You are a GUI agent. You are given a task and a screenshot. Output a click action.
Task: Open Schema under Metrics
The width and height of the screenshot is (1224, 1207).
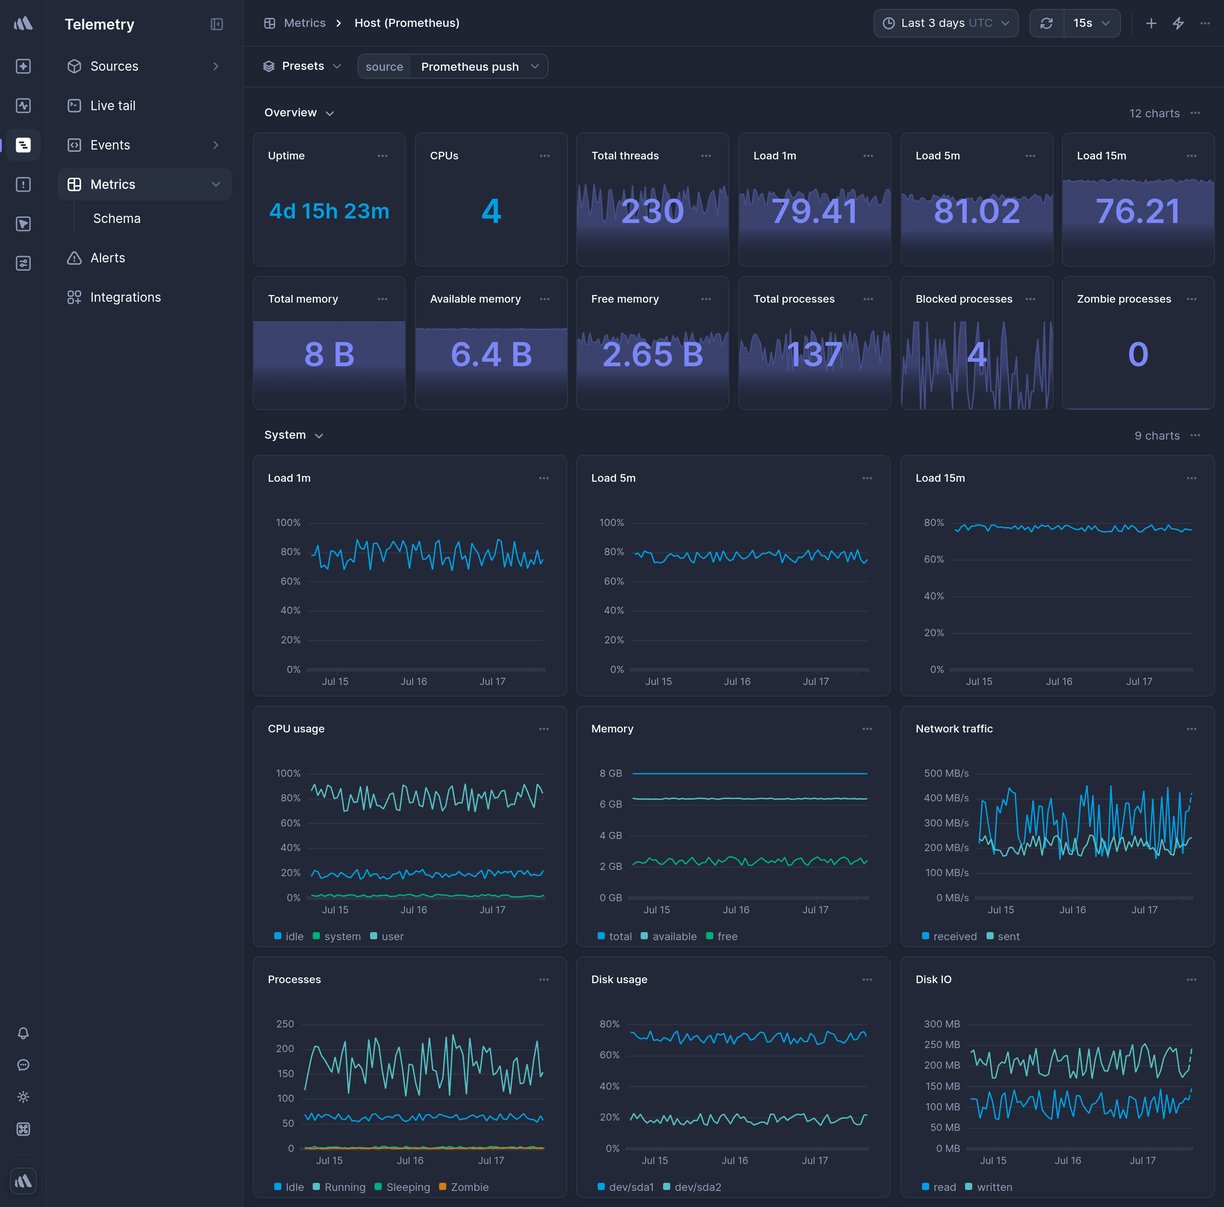117,218
